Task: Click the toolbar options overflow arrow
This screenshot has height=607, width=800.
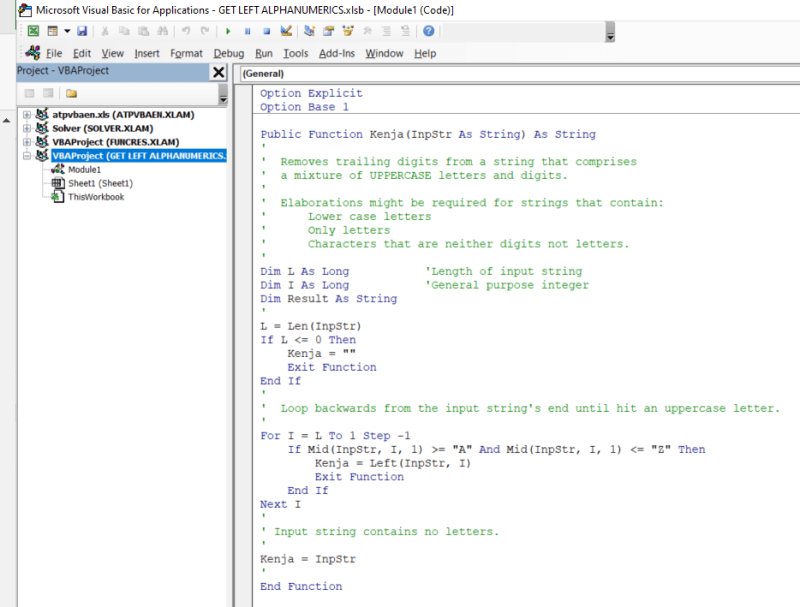Action: [x=610, y=33]
